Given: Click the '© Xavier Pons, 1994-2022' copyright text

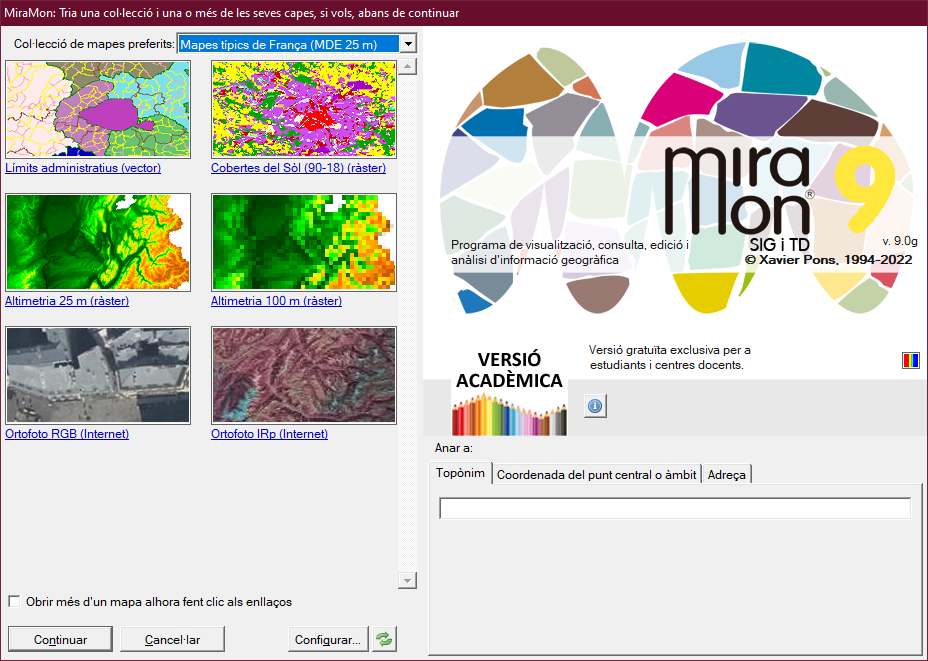Looking at the screenshot, I should [x=829, y=260].
